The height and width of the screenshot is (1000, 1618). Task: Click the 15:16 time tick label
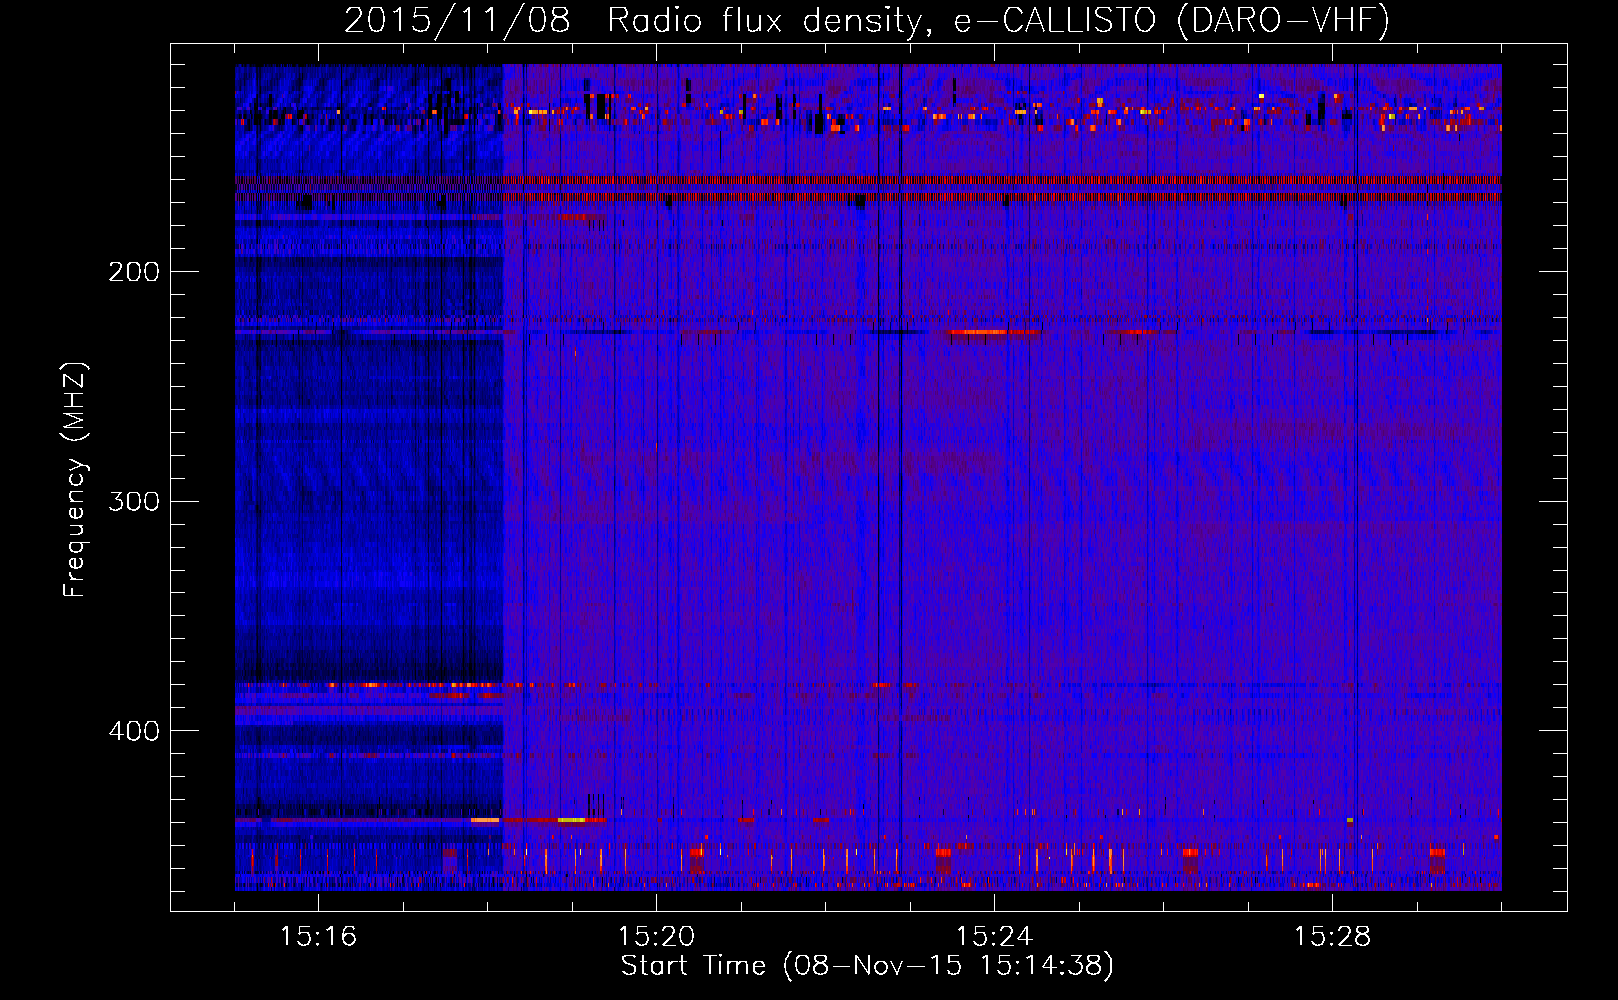318,937
